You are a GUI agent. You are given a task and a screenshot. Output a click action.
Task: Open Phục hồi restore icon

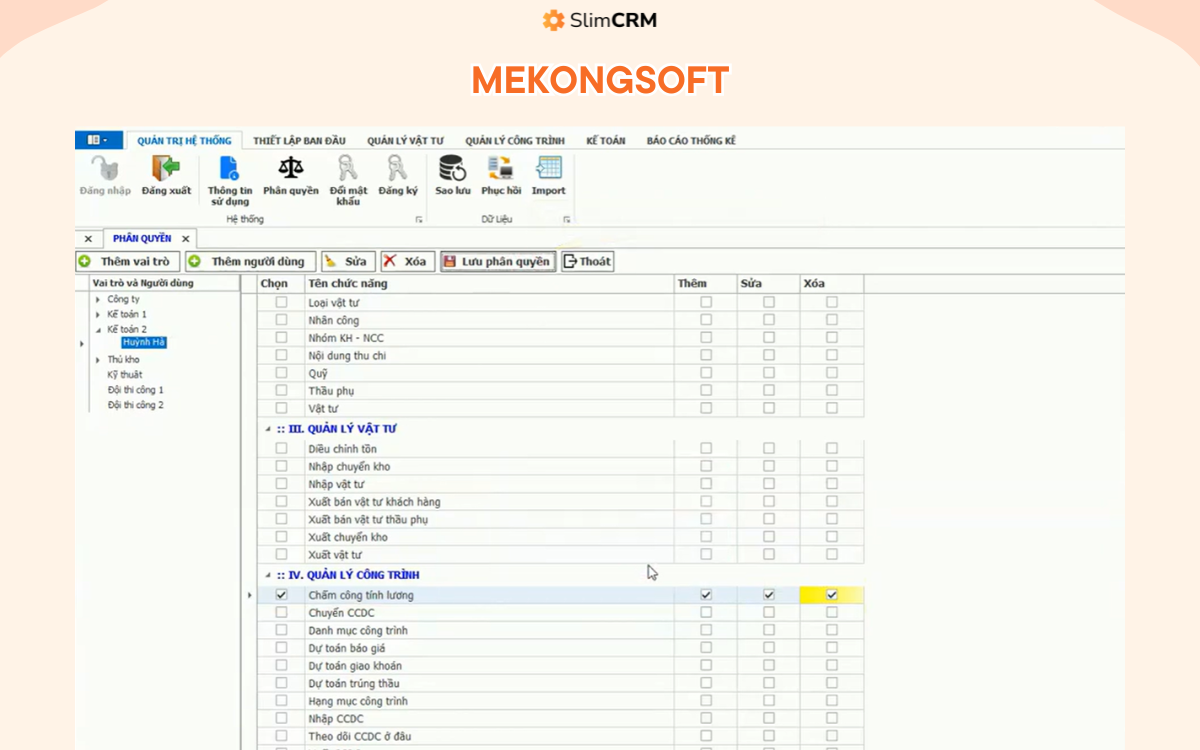click(500, 169)
